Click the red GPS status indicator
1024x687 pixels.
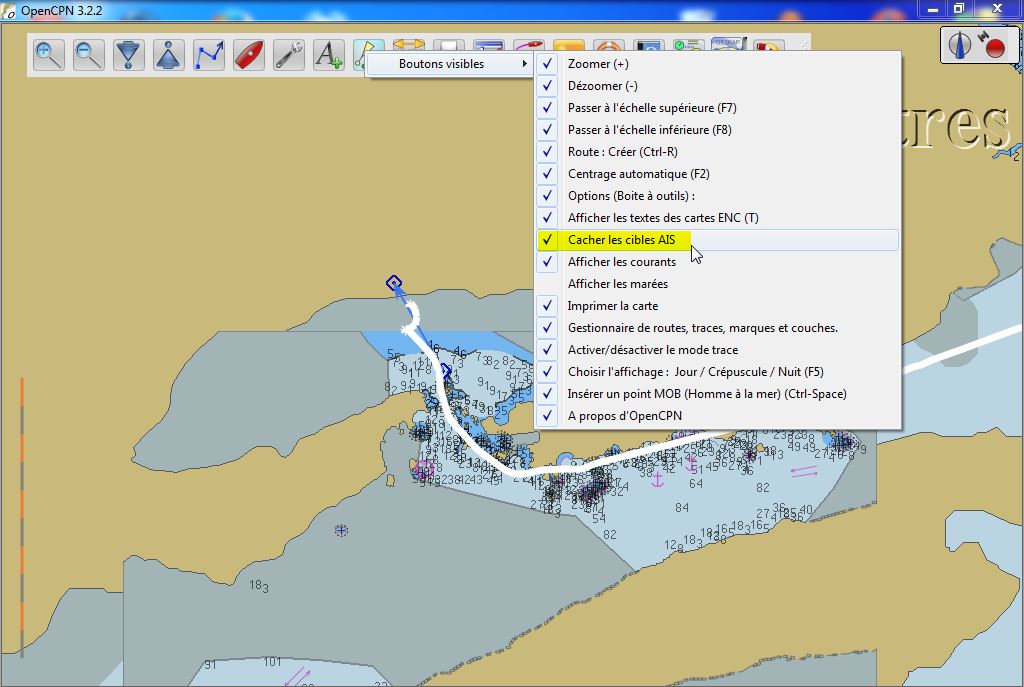(x=995, y=47)
